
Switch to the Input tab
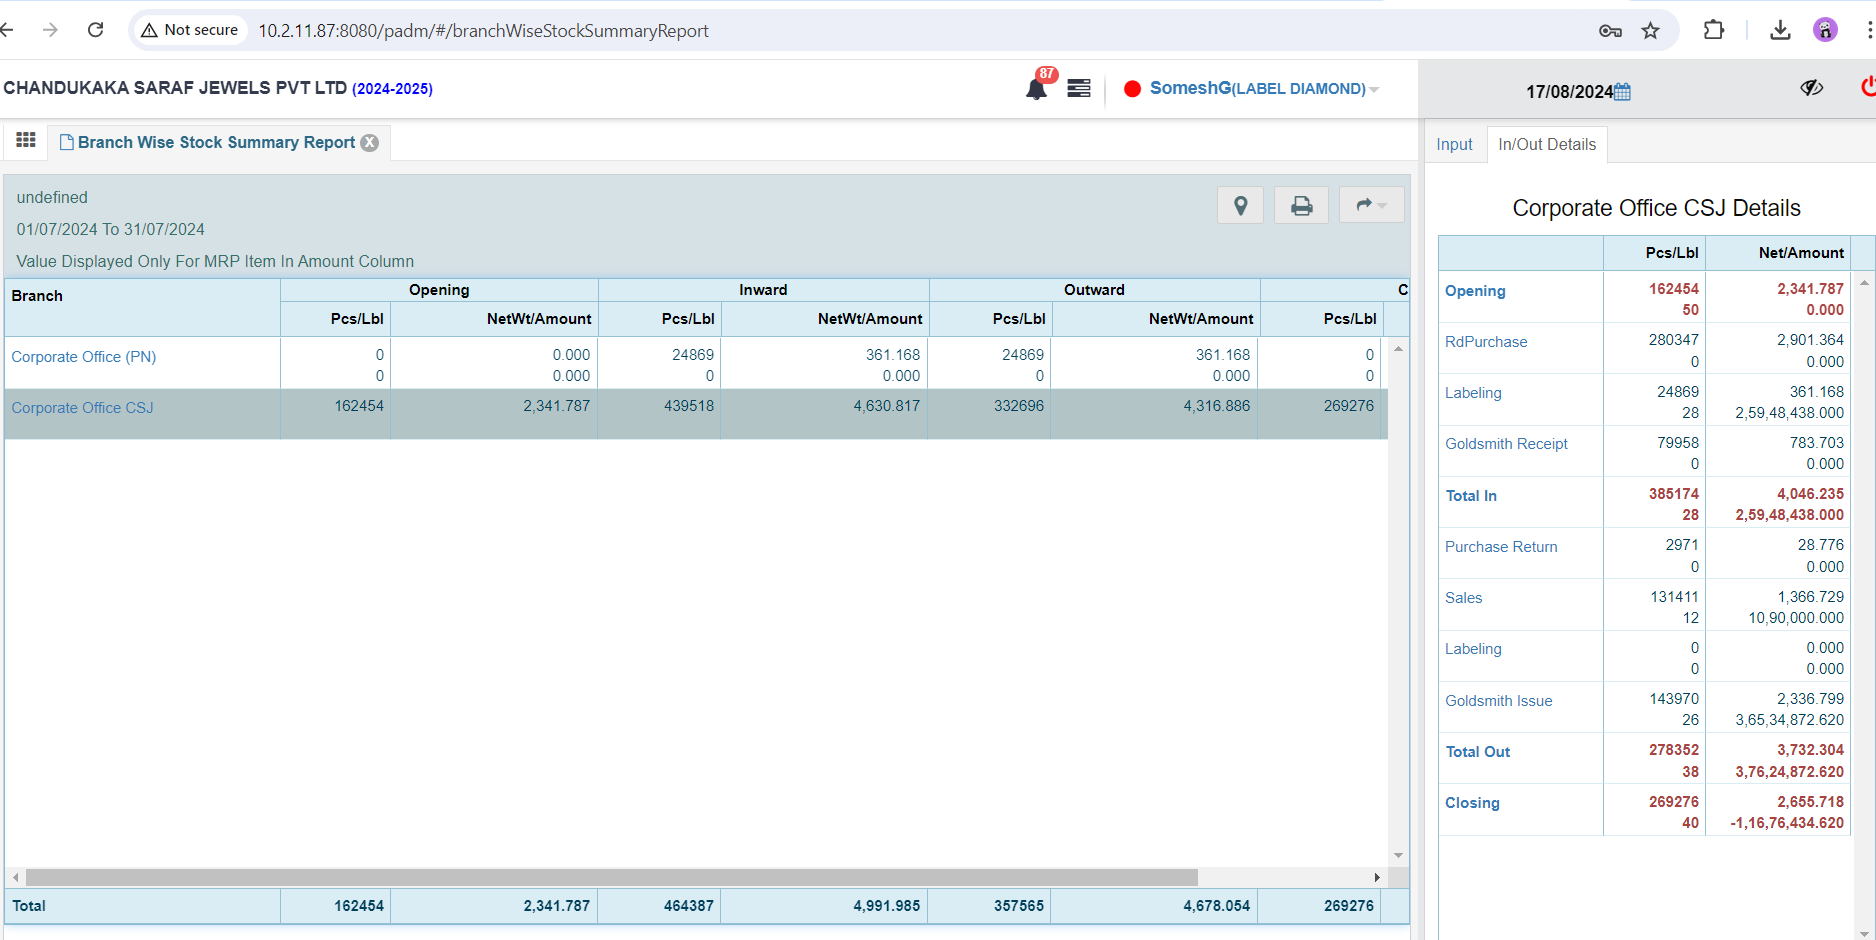coord(1454,144)
